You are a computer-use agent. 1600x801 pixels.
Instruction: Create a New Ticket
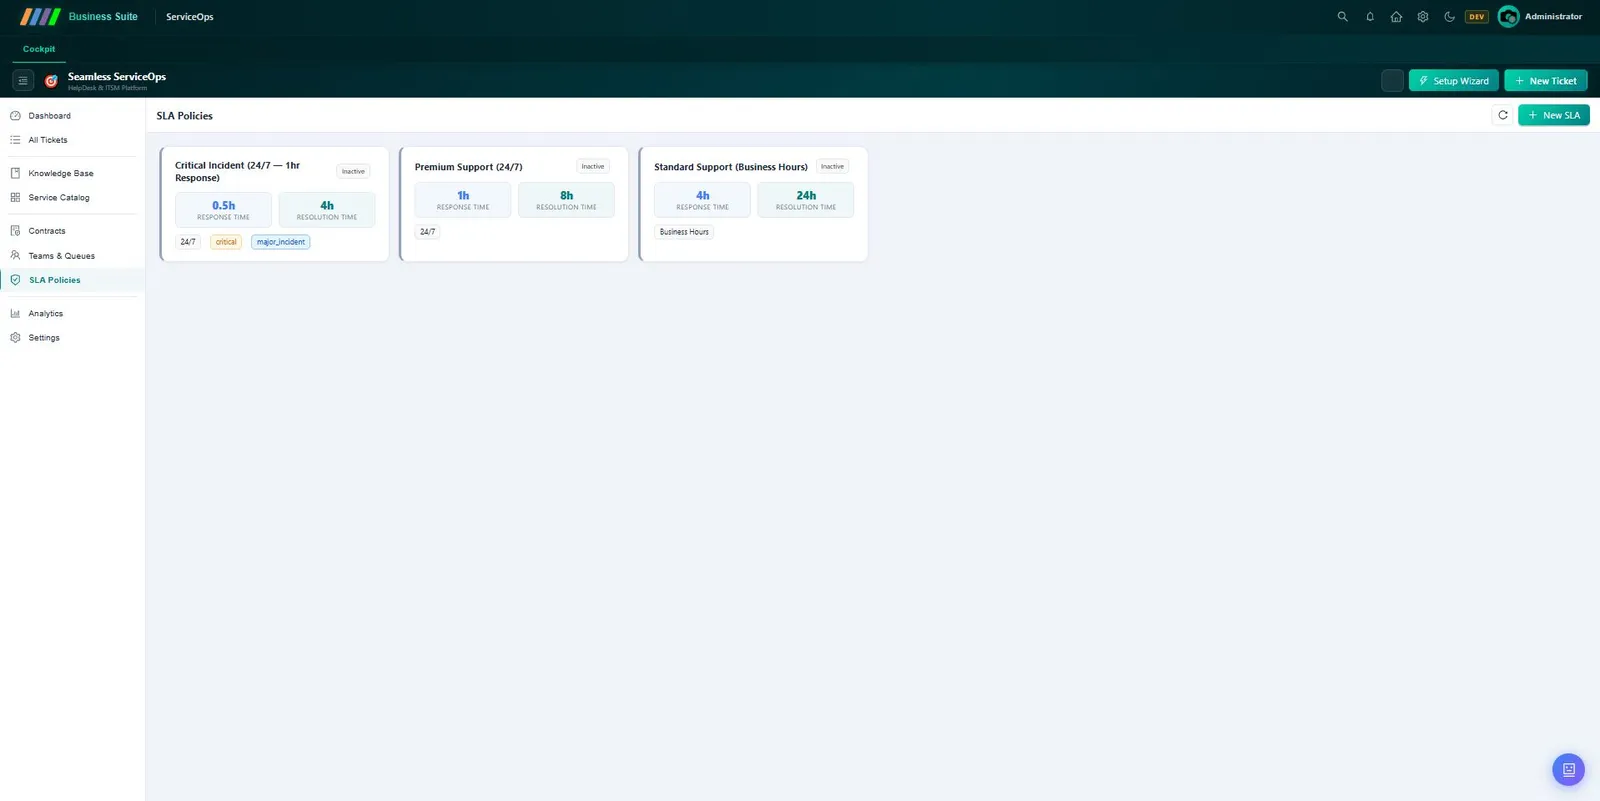[x=1545, y=81]
